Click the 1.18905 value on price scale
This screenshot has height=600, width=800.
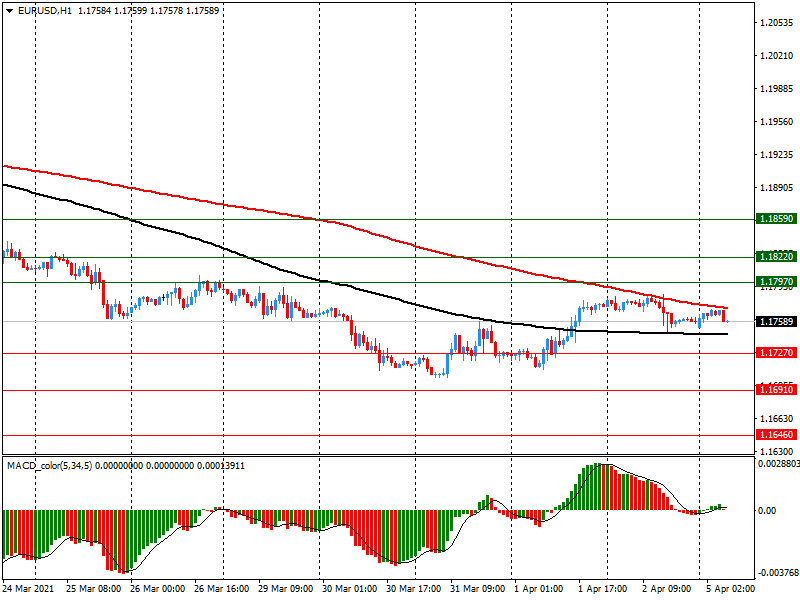pos(776,188)
